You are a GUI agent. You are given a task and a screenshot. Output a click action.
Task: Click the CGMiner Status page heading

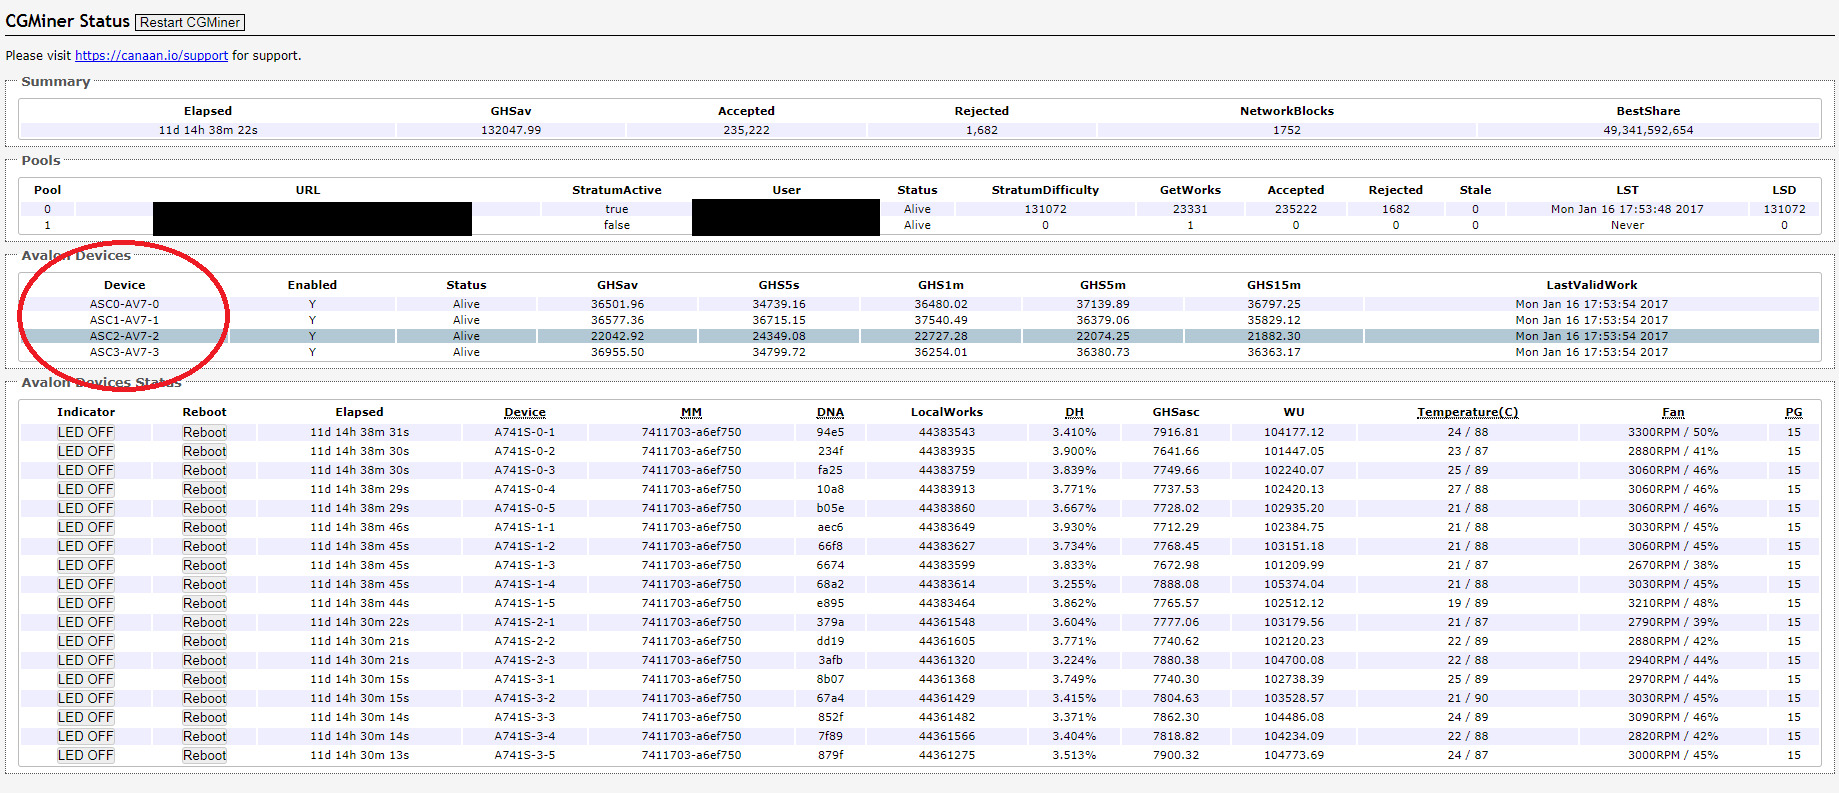coord(67,21)
